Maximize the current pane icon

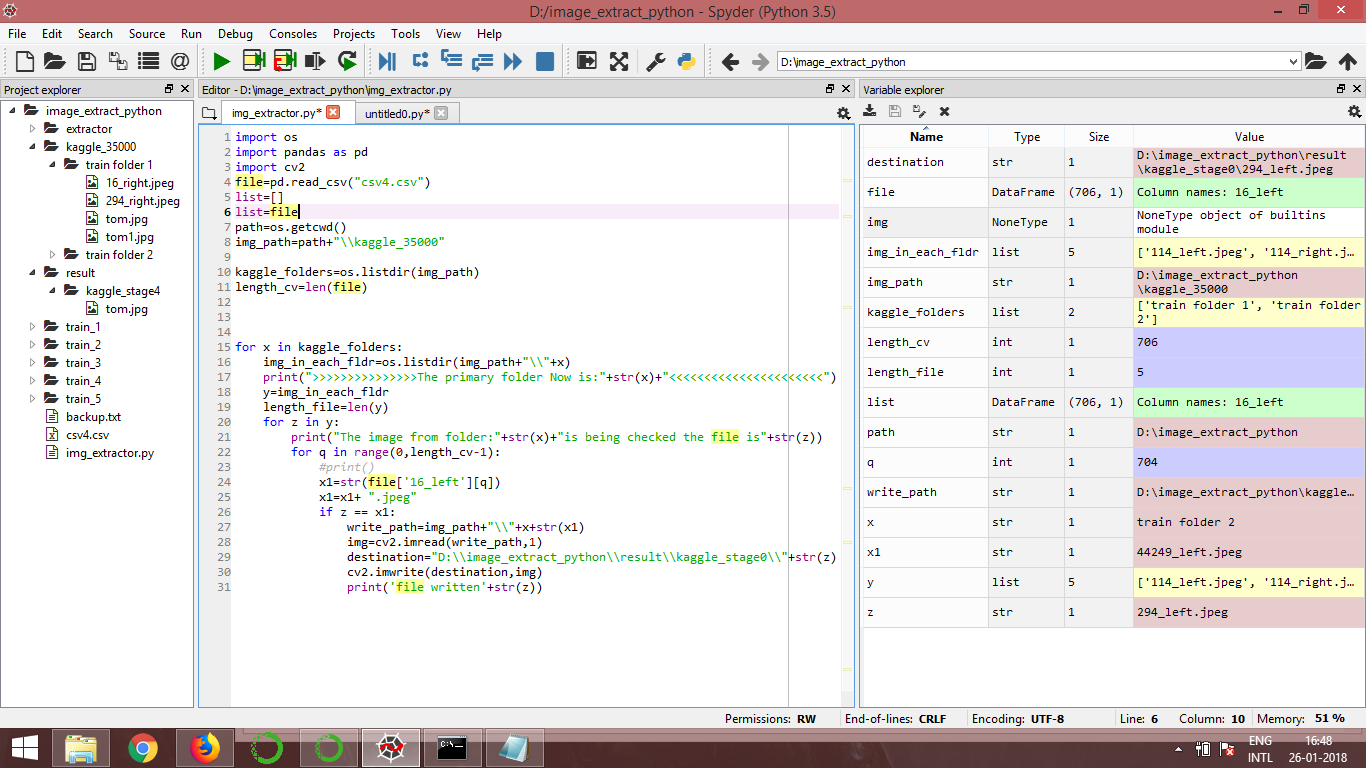[587, 62]
